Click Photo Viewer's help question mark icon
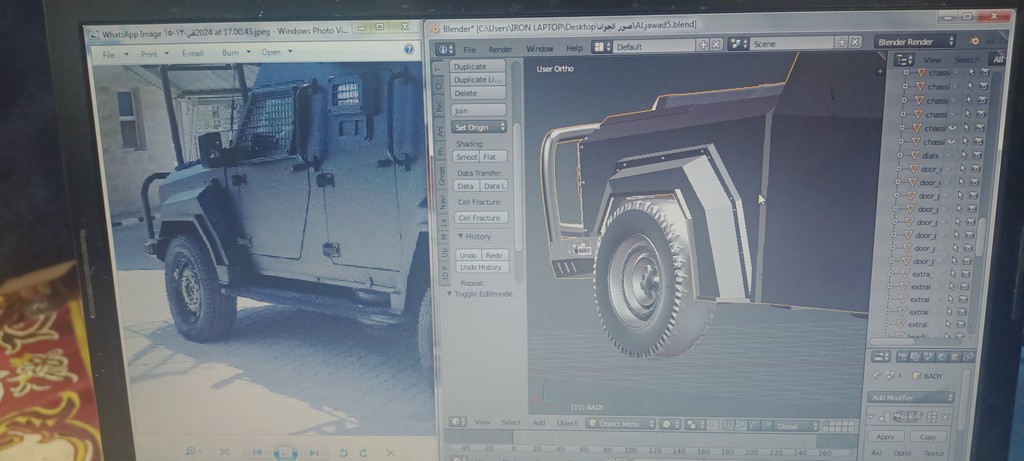 coord(409,49)
